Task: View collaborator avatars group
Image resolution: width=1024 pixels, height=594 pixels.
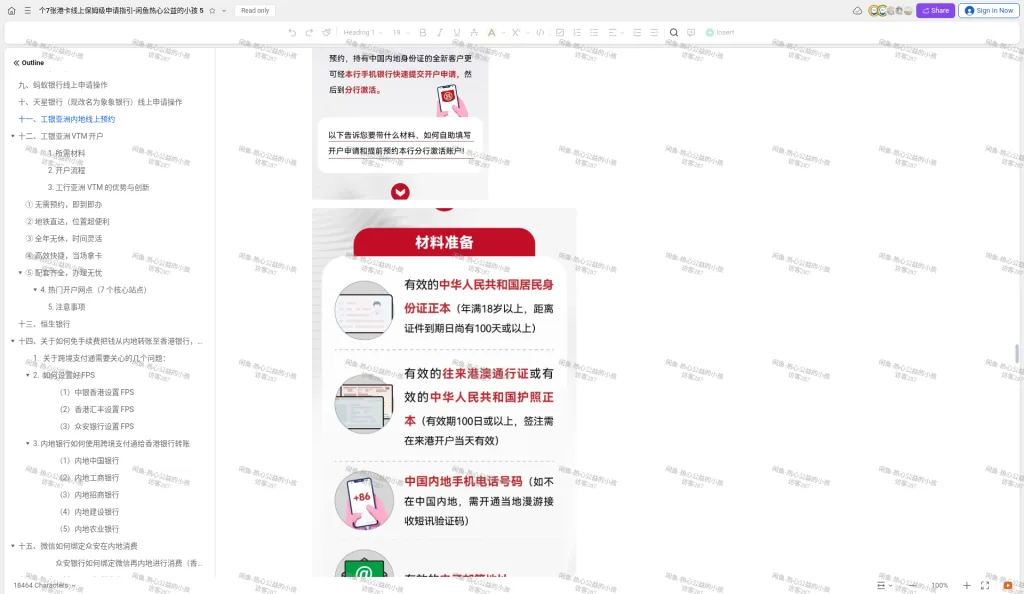Action: [890, 10]
